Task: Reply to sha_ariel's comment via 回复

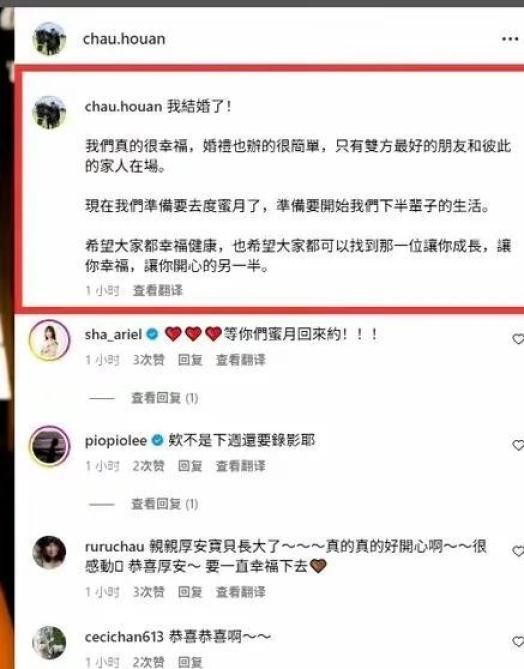Action: 190,360
